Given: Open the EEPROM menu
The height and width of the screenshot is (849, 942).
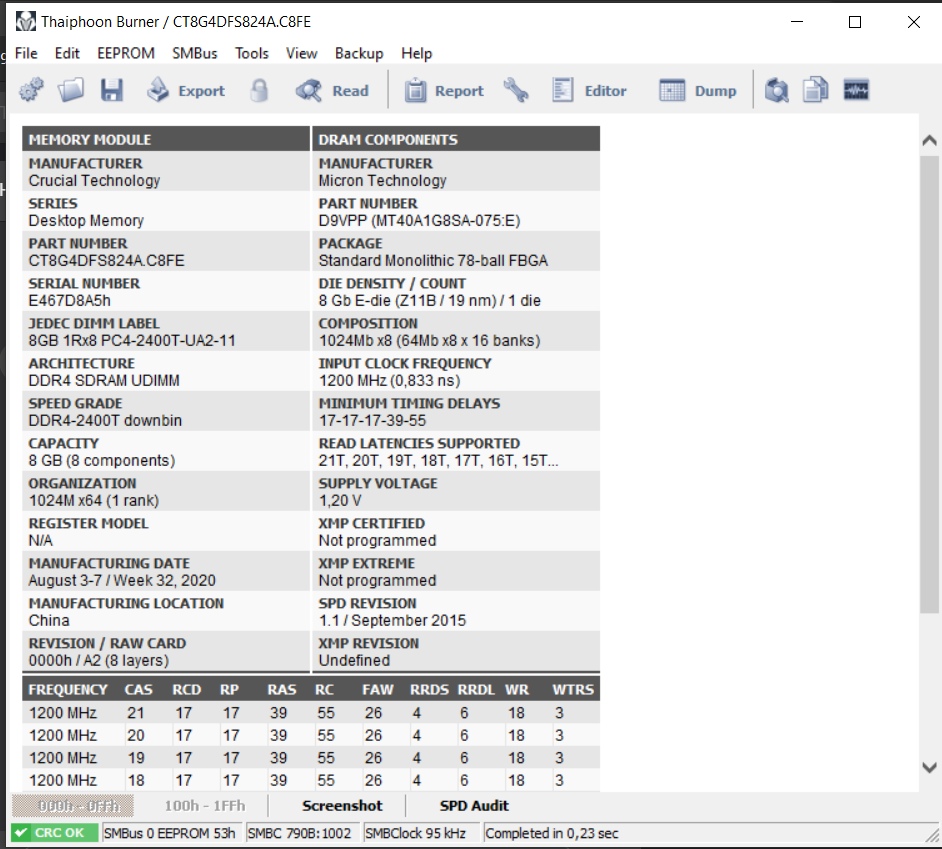Looking at the screenshot, I should 126,53.
